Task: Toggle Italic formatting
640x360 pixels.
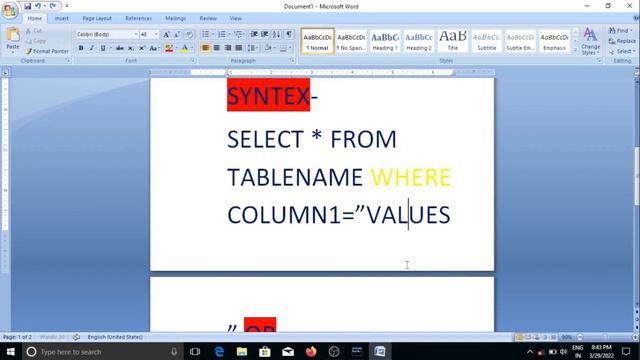Action: [x=92, y=48]
